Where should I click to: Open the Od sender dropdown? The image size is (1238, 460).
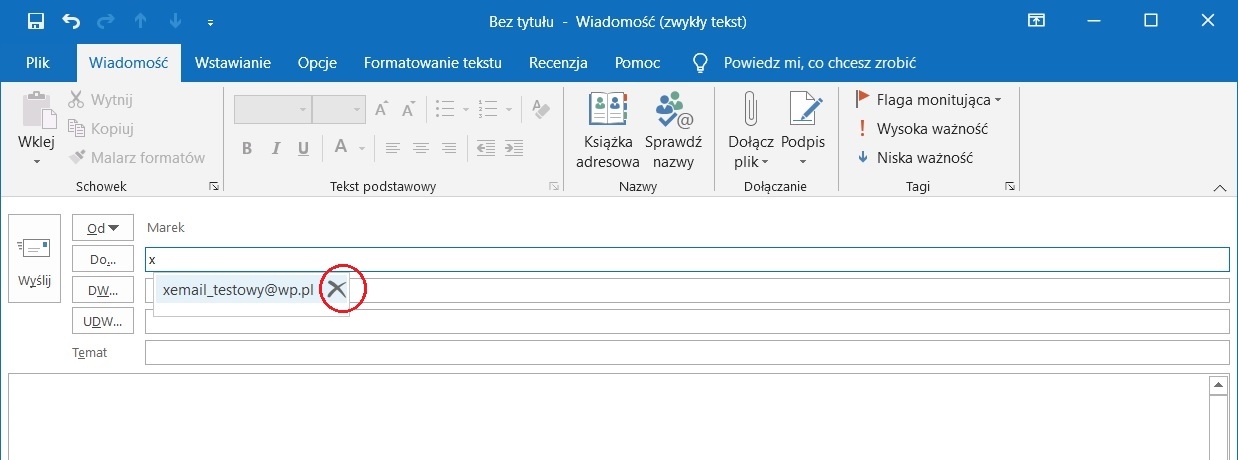point(103,227)
